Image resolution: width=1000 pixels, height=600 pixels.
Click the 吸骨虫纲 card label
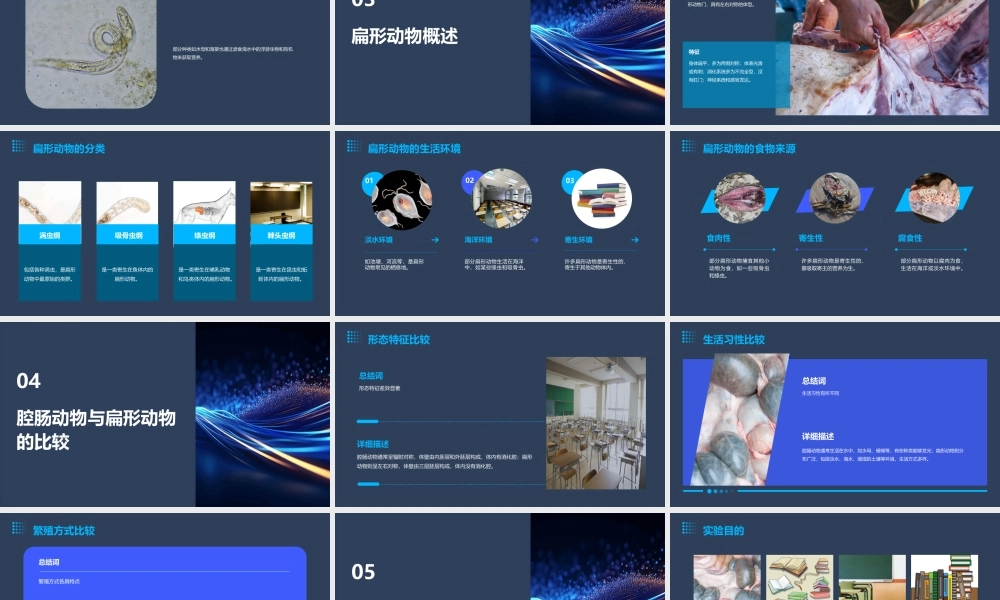click(128, 235)
